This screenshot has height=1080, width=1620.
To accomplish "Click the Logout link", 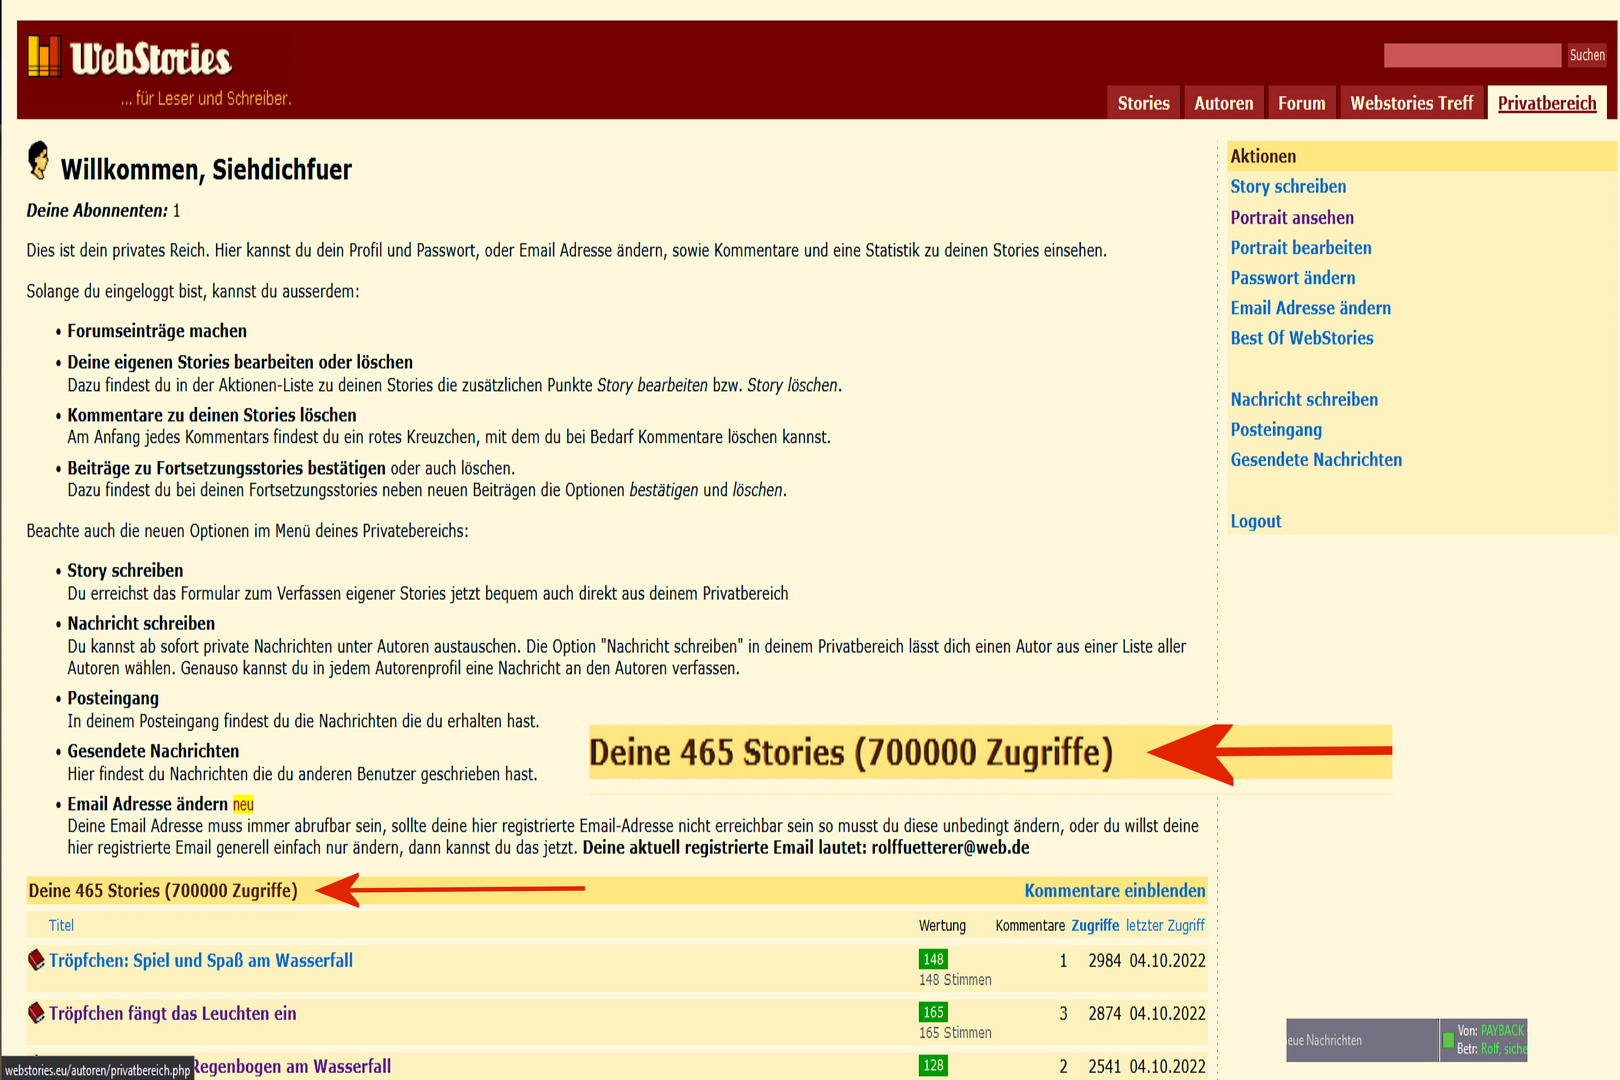I will 1256,521.
